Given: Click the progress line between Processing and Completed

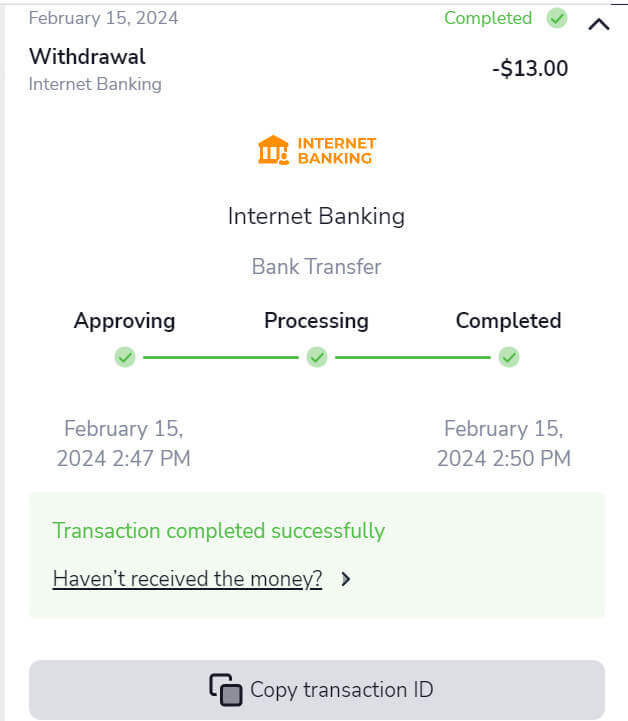Looking at the screenshot, I should pos(412,357).
